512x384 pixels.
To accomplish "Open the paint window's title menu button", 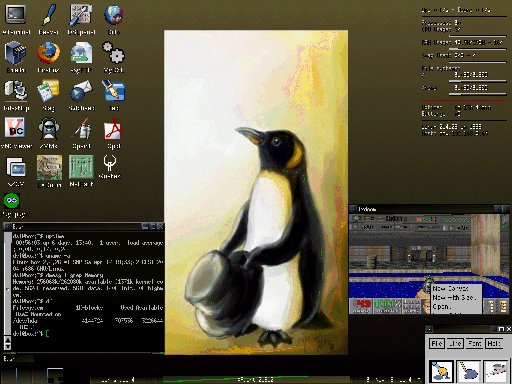I will pos(429,329).
